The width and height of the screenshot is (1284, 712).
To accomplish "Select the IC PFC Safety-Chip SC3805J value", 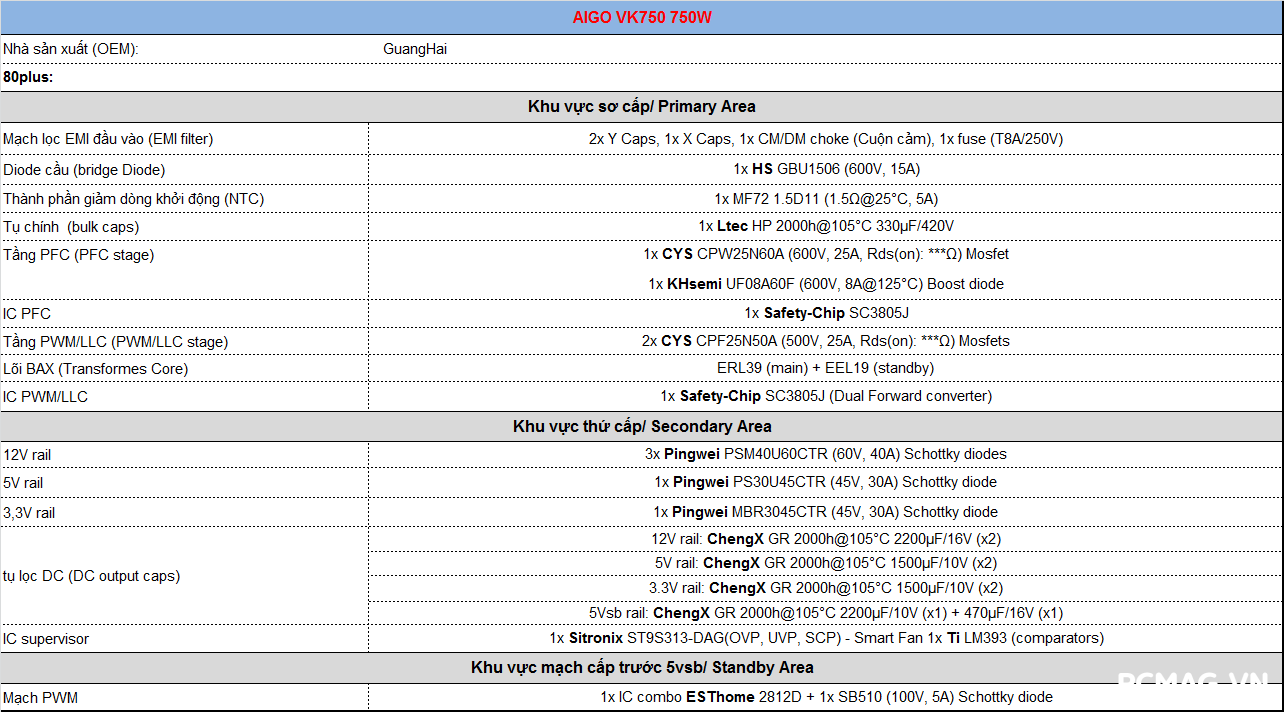I will pyautogui.click(x=826, y=313).
